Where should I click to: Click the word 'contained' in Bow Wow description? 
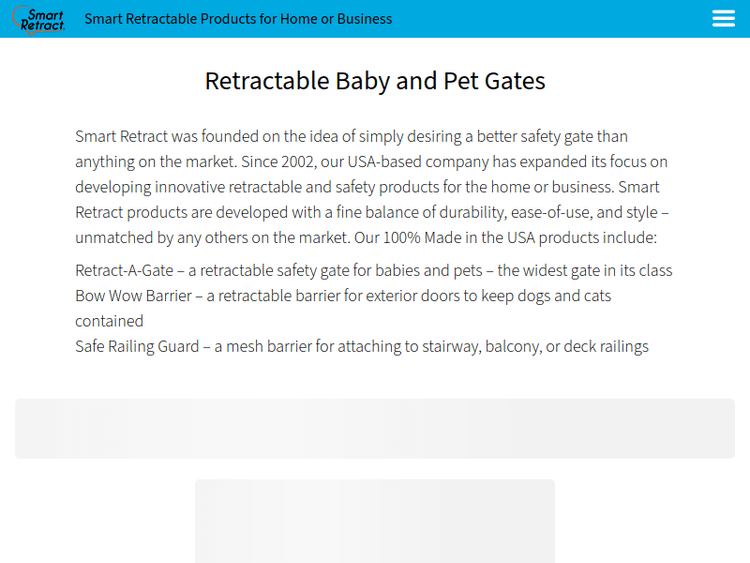point(109,321)
